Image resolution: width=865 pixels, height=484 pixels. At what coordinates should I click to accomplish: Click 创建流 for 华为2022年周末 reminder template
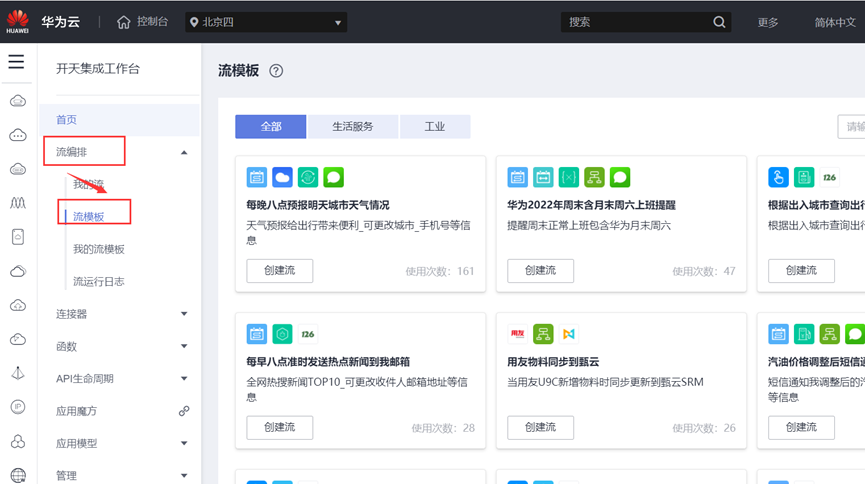pyautogui.click(x=541, y=270)
